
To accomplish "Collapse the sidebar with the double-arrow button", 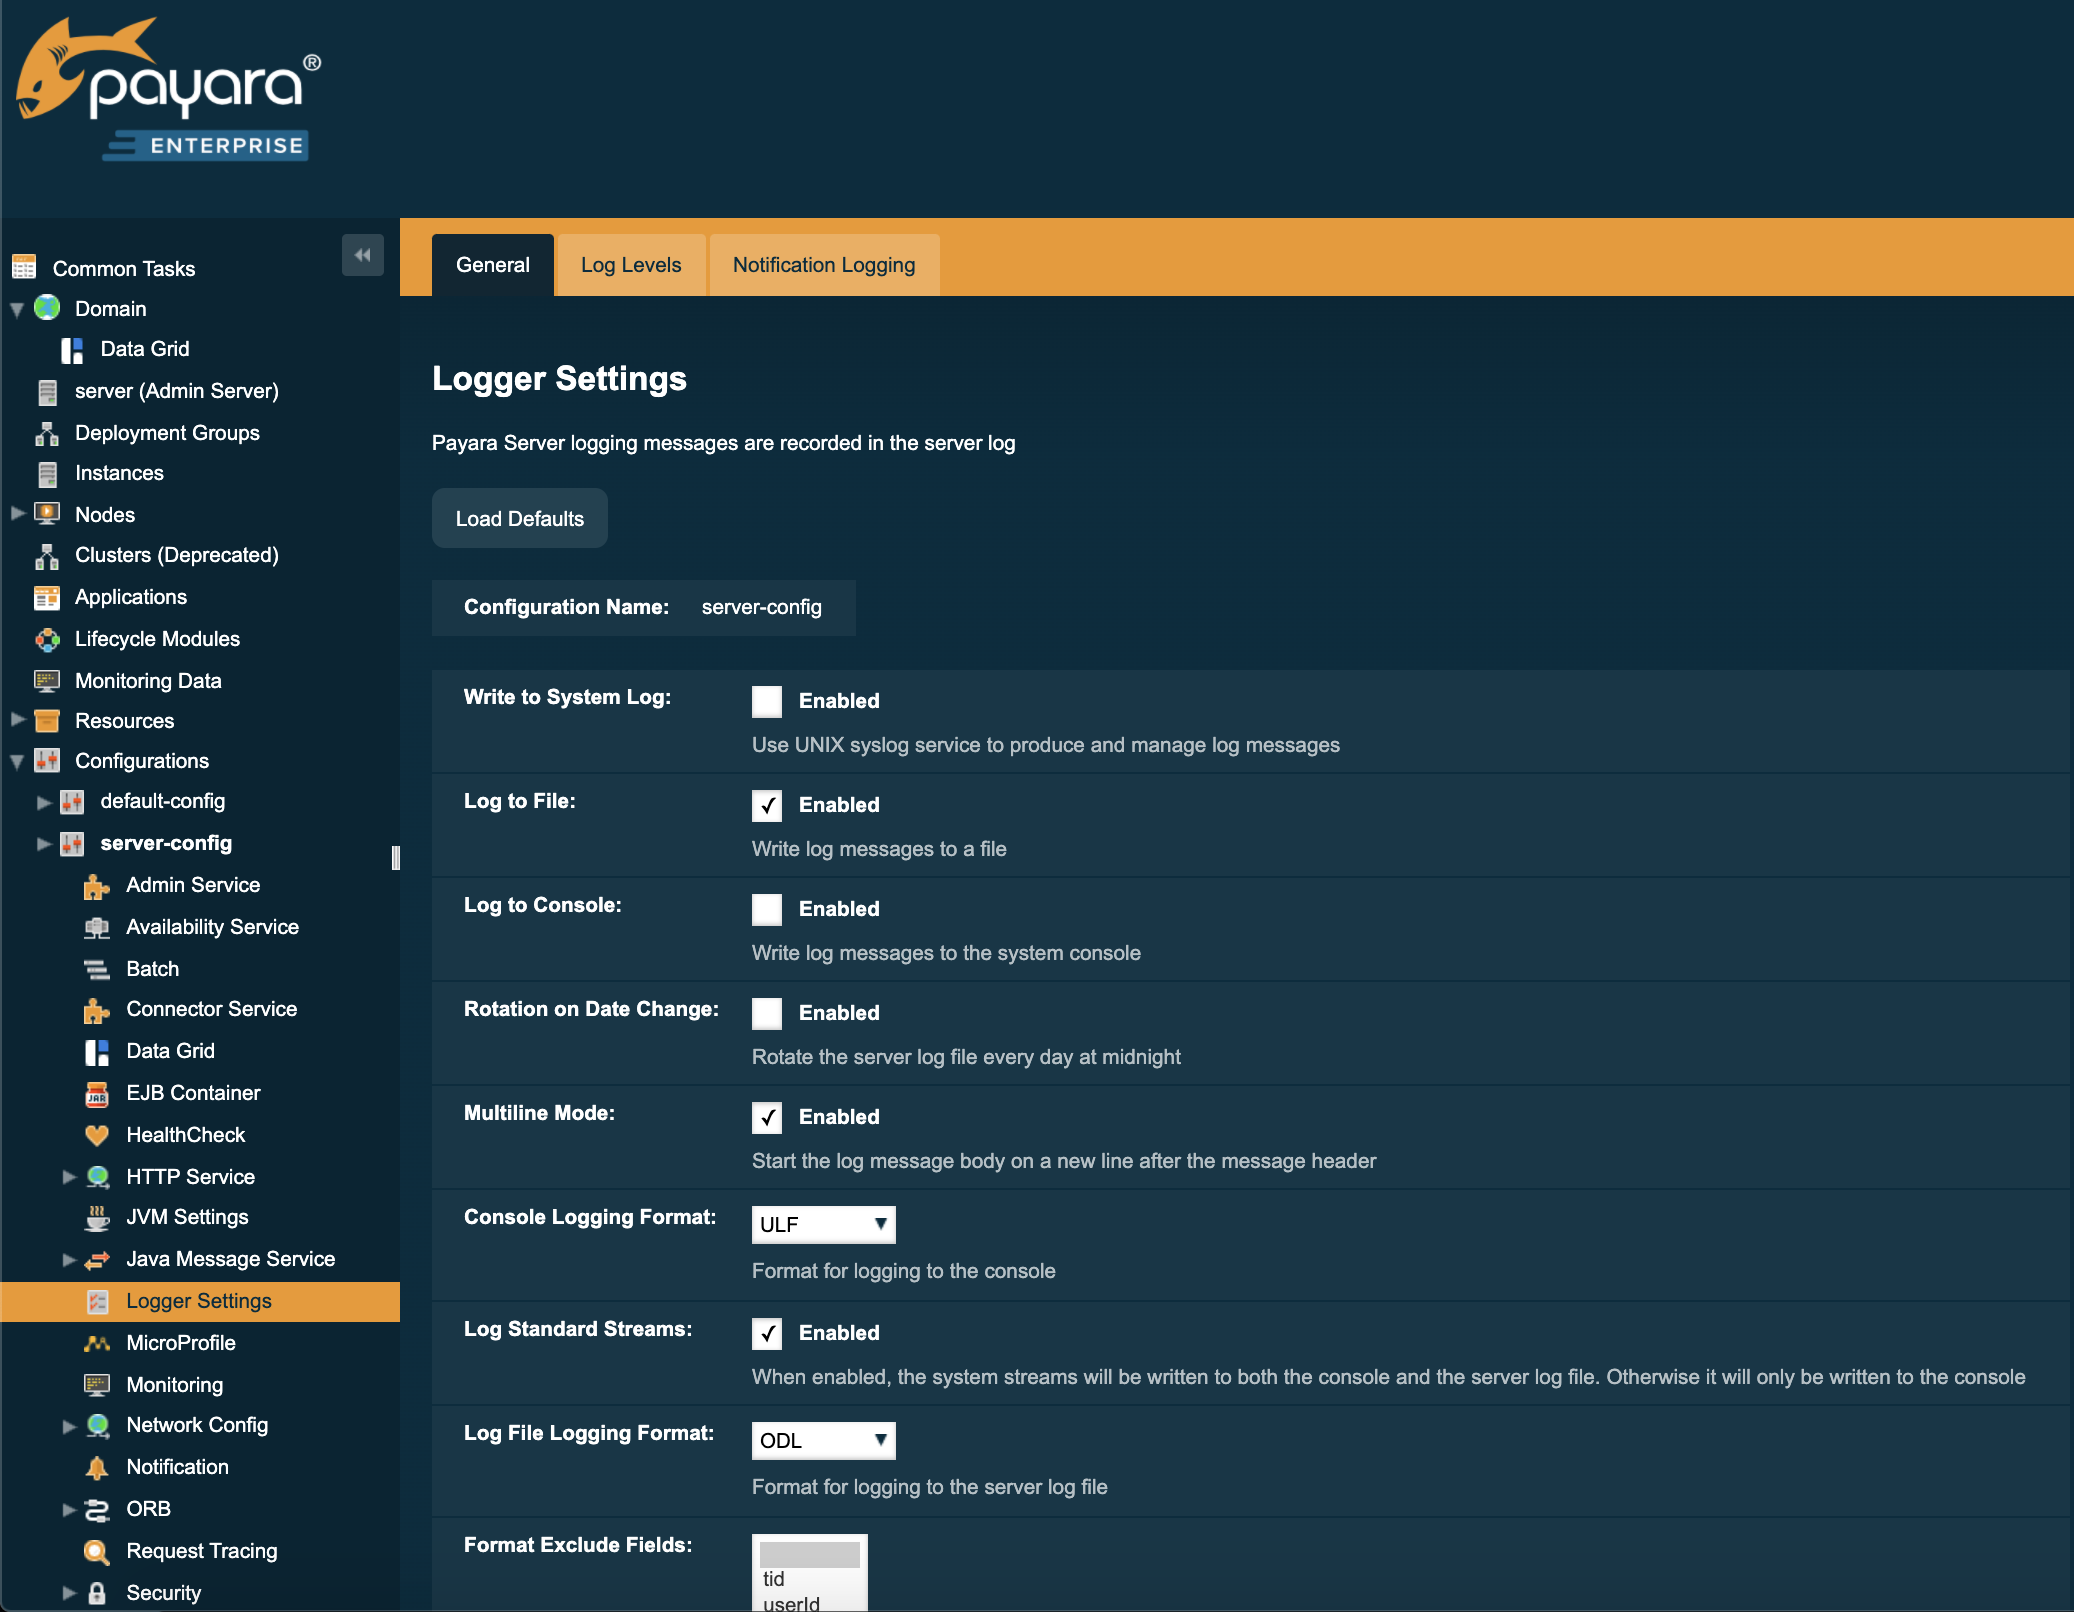I will [363, 255].
